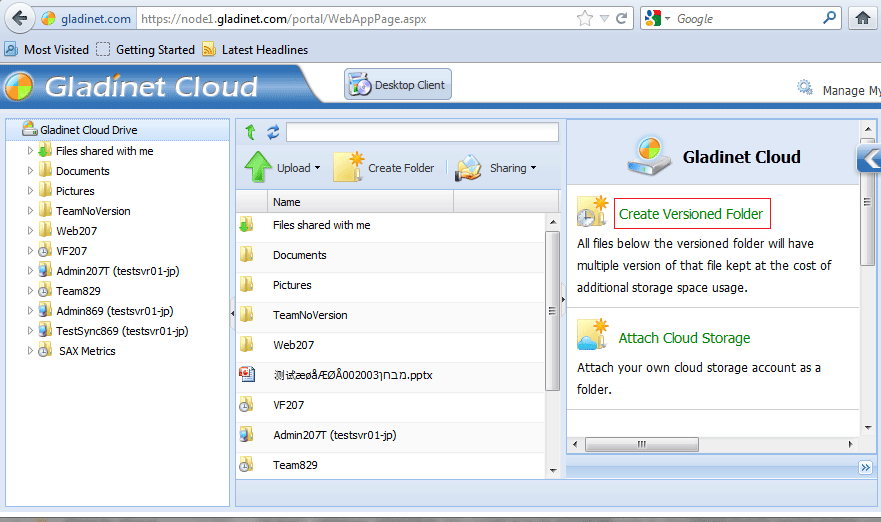
Task: Click the Create Versioned Folder icon
Action: click(593, 211)
